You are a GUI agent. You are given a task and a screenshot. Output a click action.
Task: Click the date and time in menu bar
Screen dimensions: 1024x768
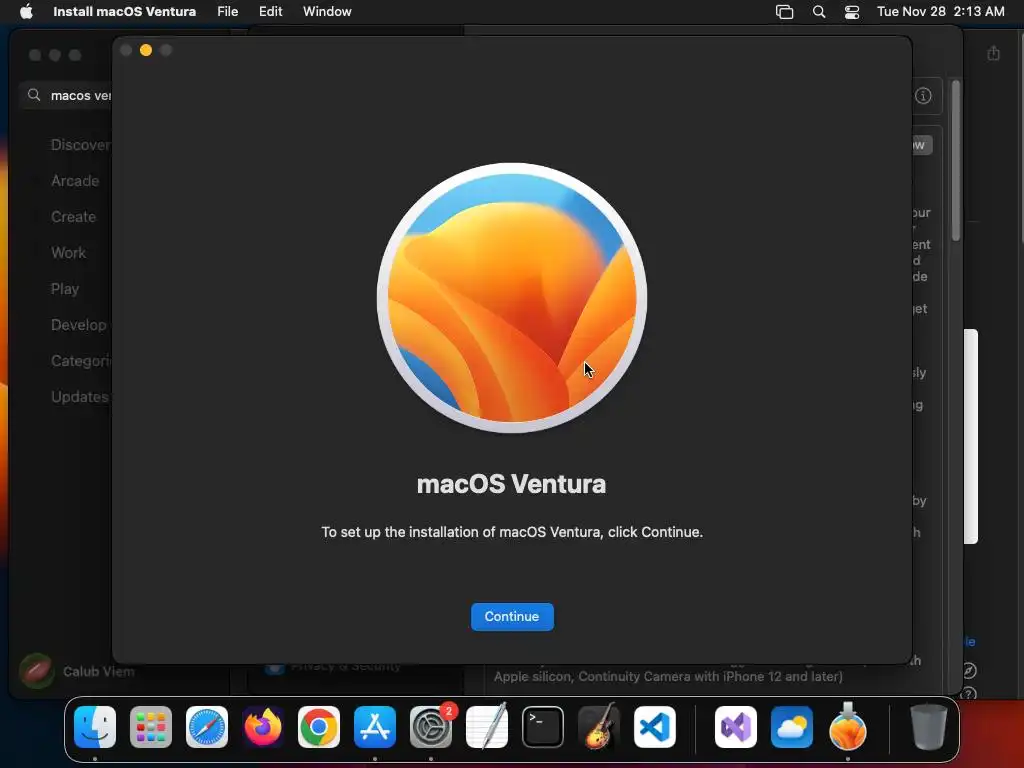click(x=940, y=11)
